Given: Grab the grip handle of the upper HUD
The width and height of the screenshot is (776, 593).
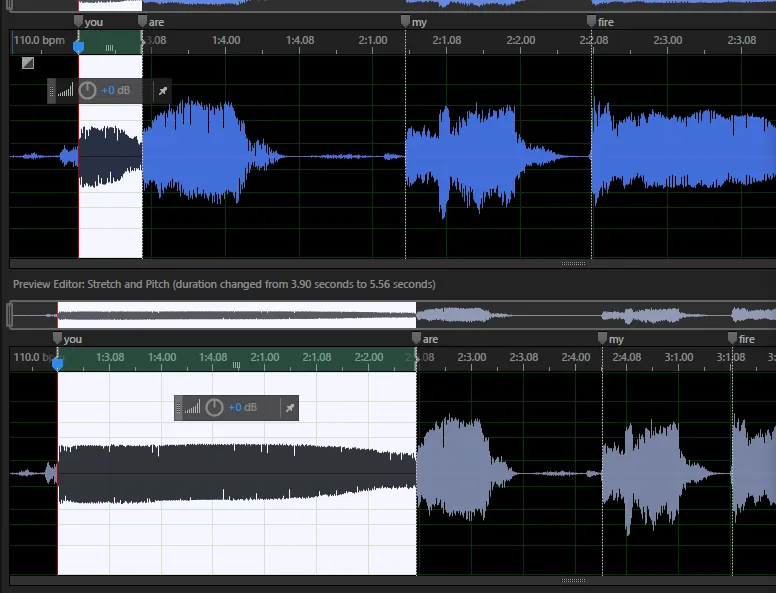Looking at the screenshot, I should tap(53, 91).
